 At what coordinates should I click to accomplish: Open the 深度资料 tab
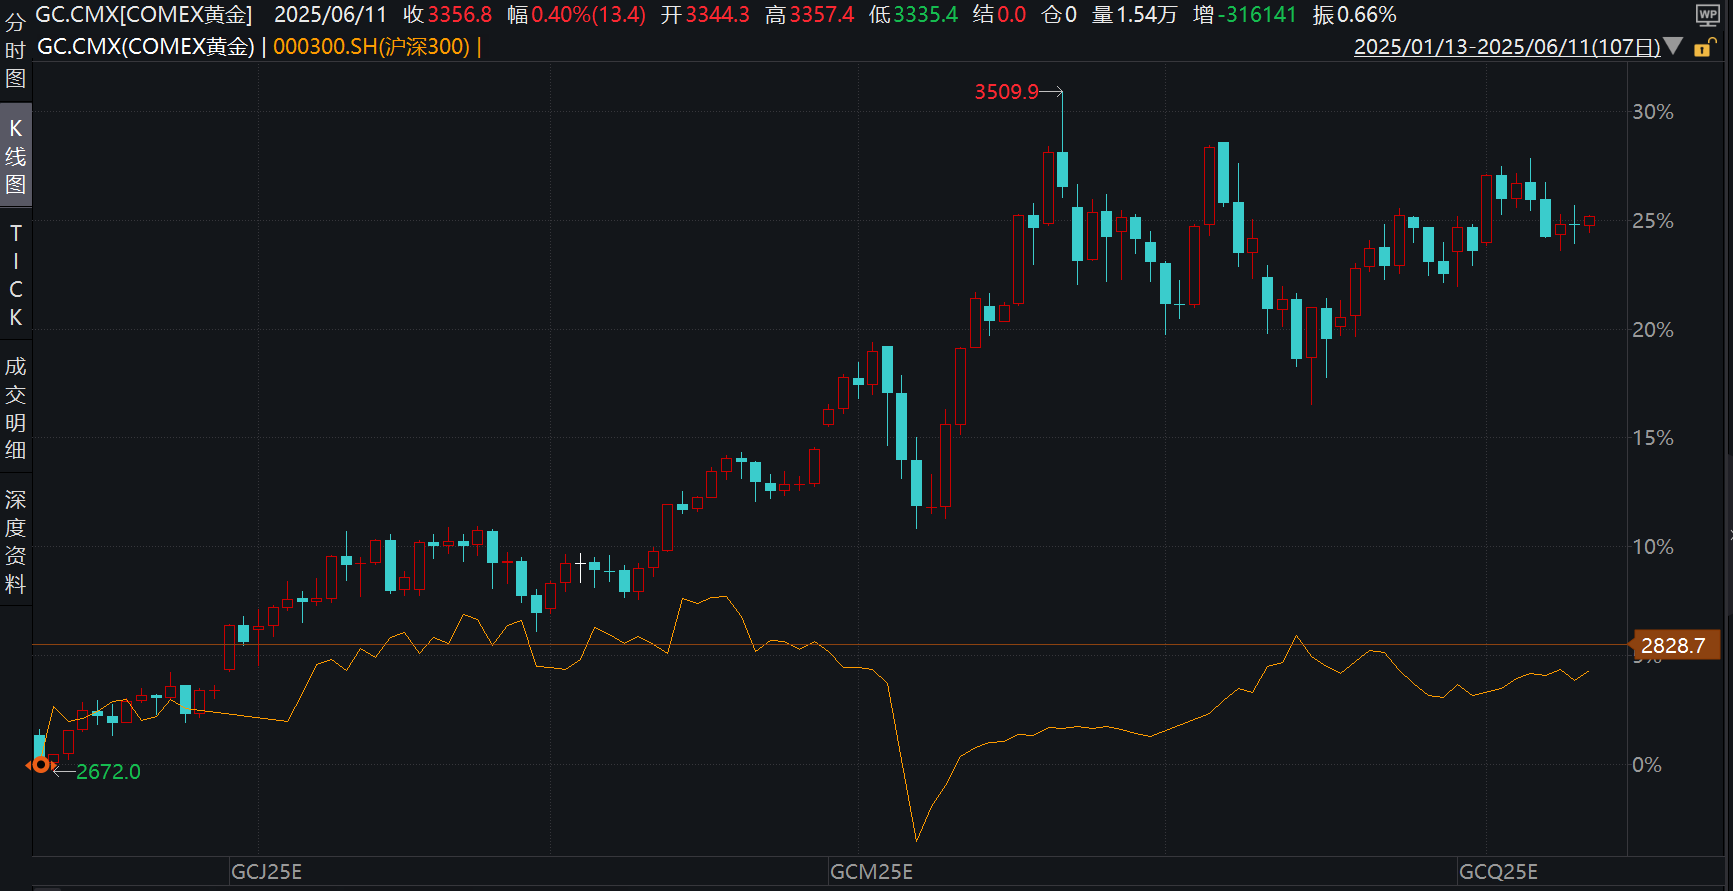coord(15,541)
